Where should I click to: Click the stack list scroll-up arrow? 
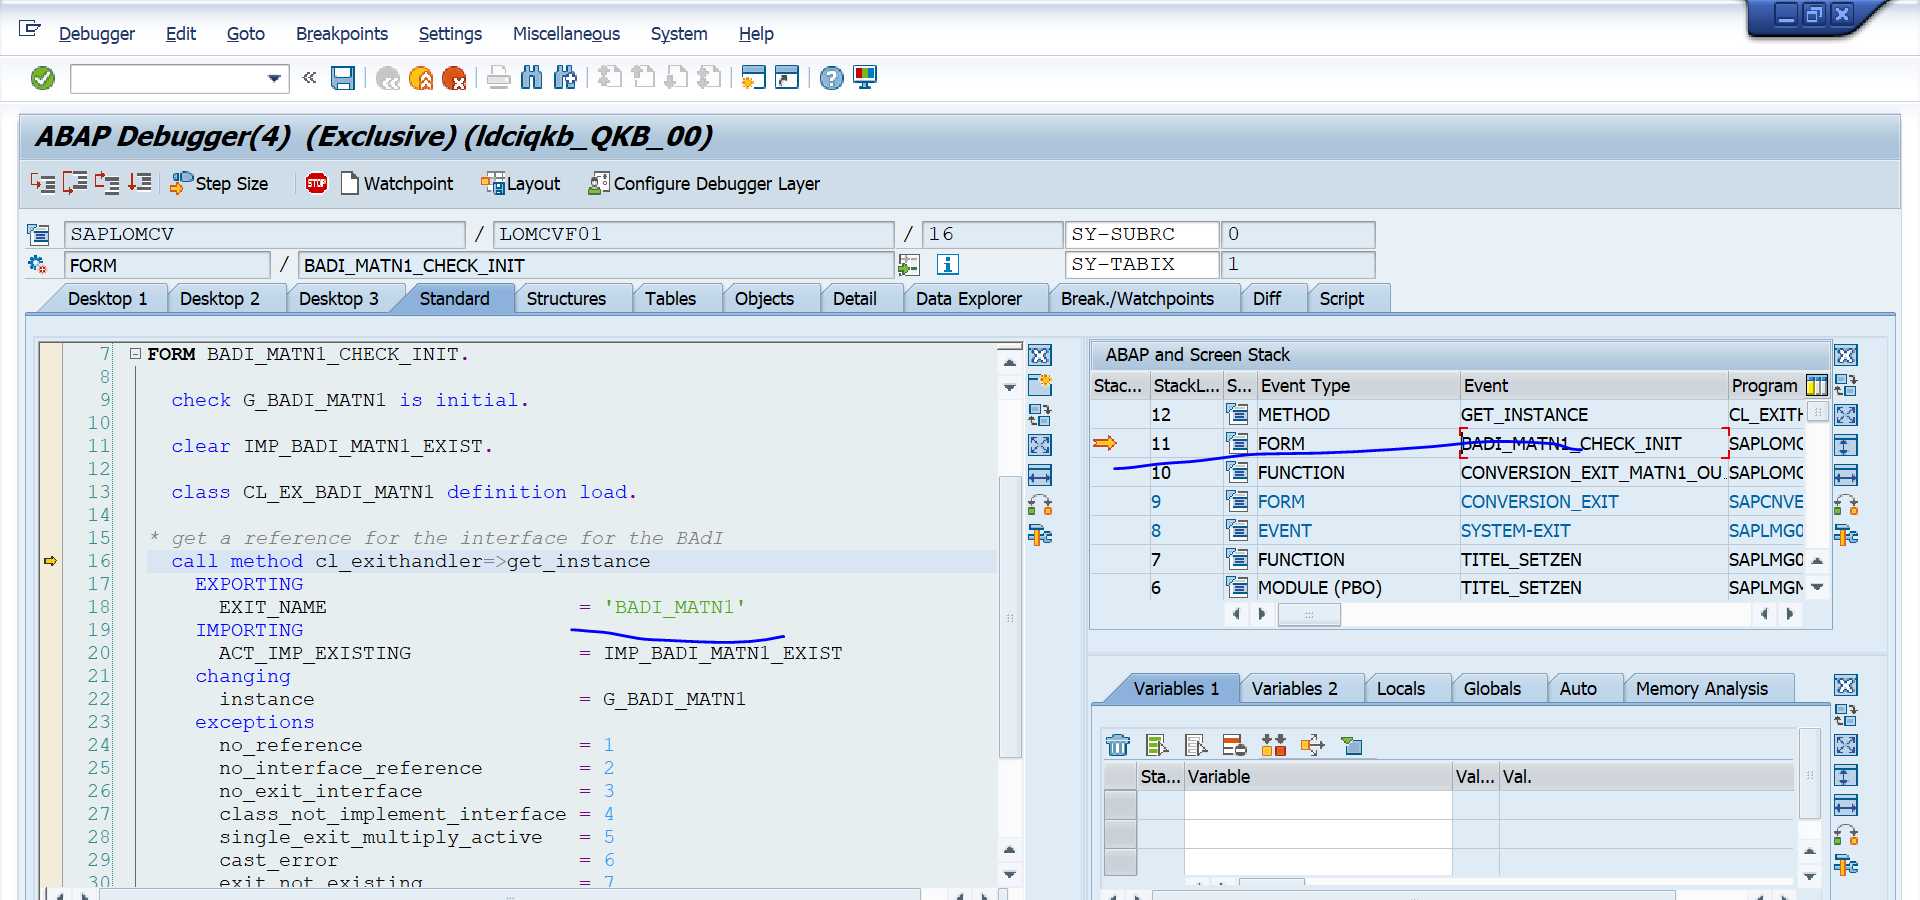(1817, 560)
